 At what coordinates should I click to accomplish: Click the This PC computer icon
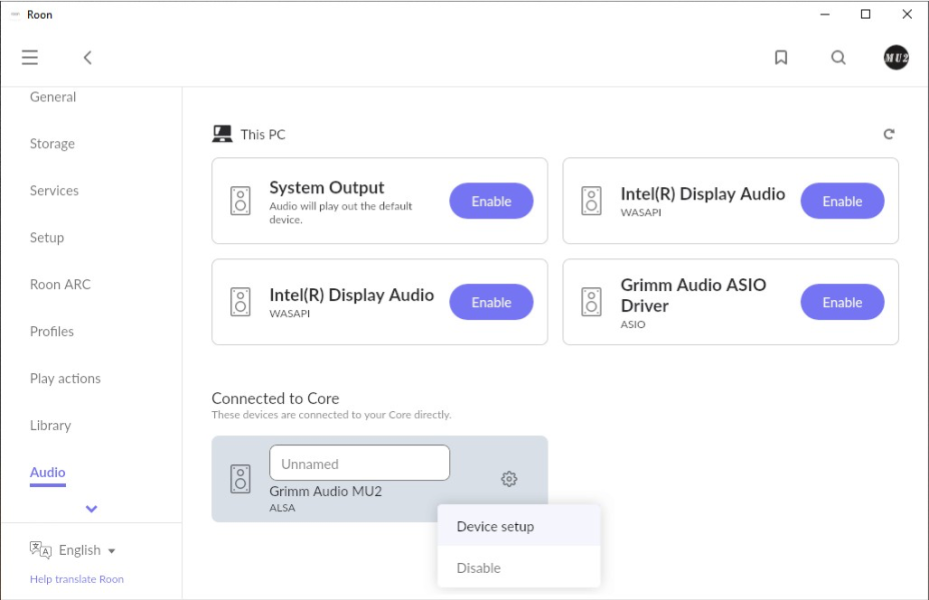222,134
